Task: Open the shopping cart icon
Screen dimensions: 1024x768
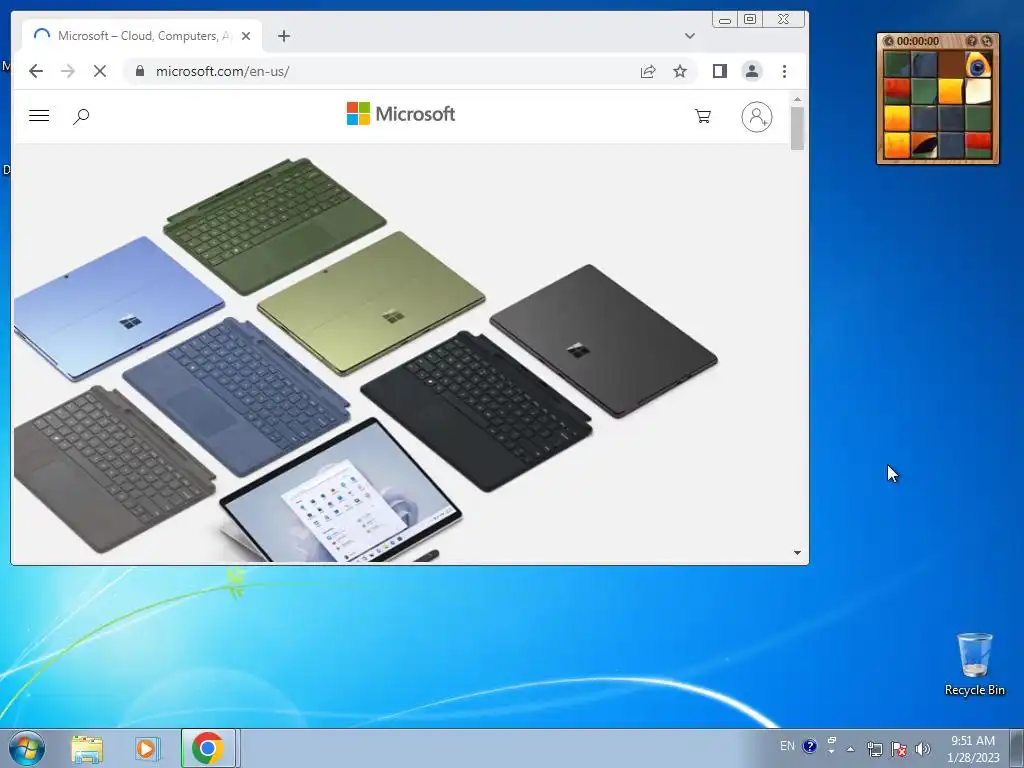Action: (x=703, y=116)
